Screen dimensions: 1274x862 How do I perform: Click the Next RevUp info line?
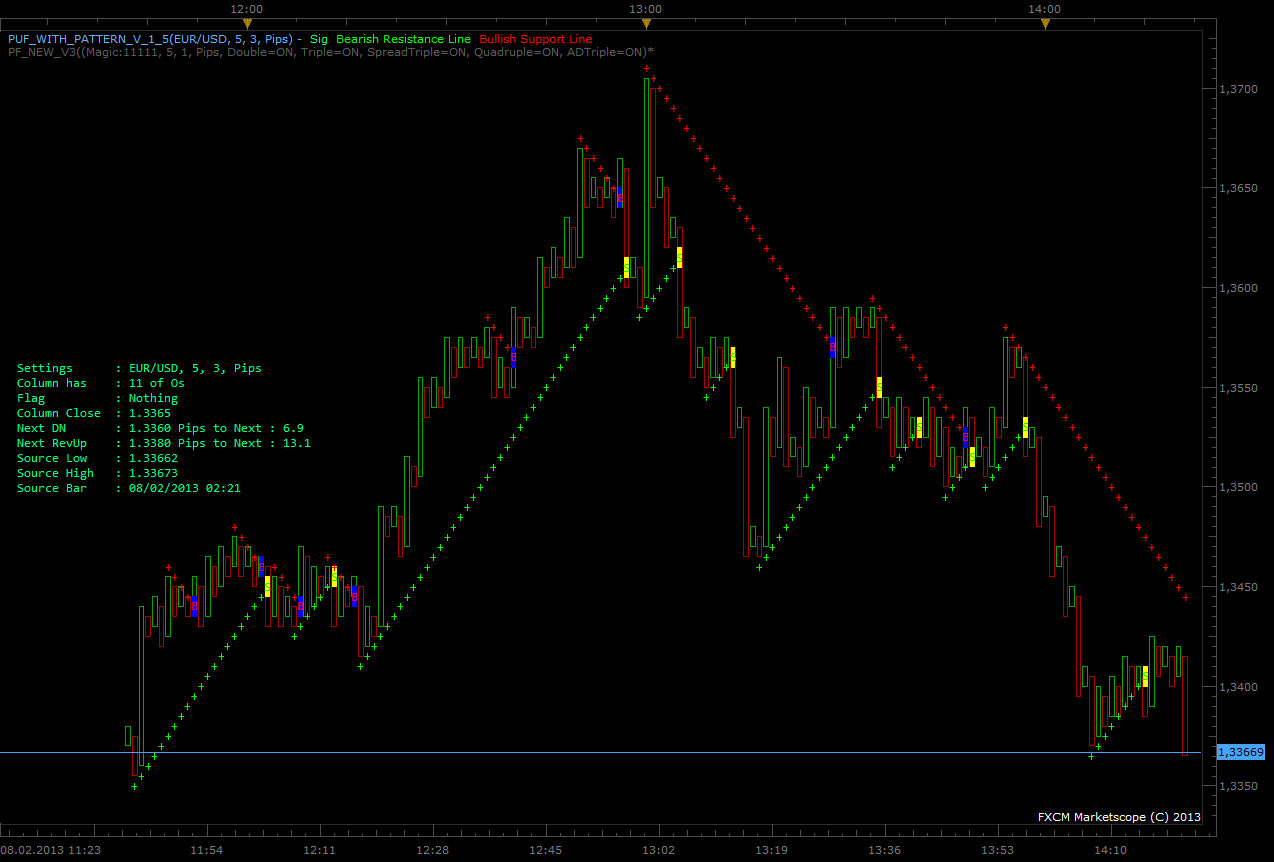(164, 443)
